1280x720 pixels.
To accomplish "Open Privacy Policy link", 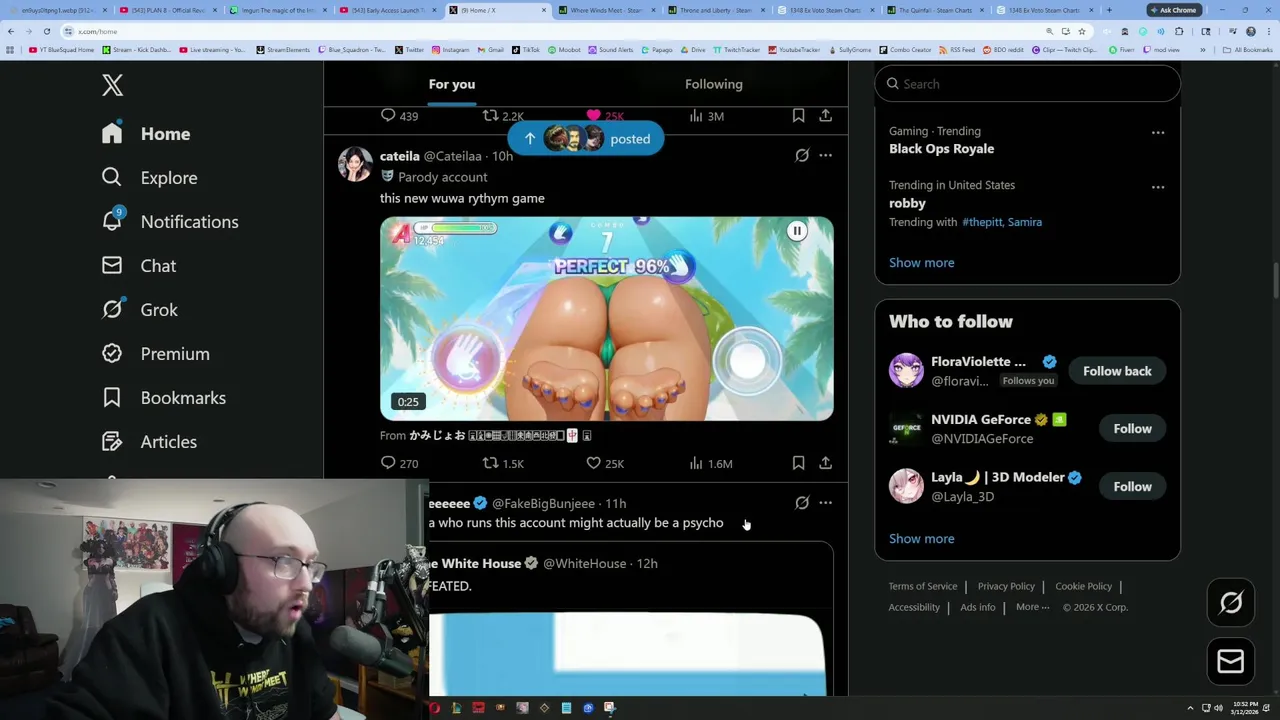I will coord(1006,586).
